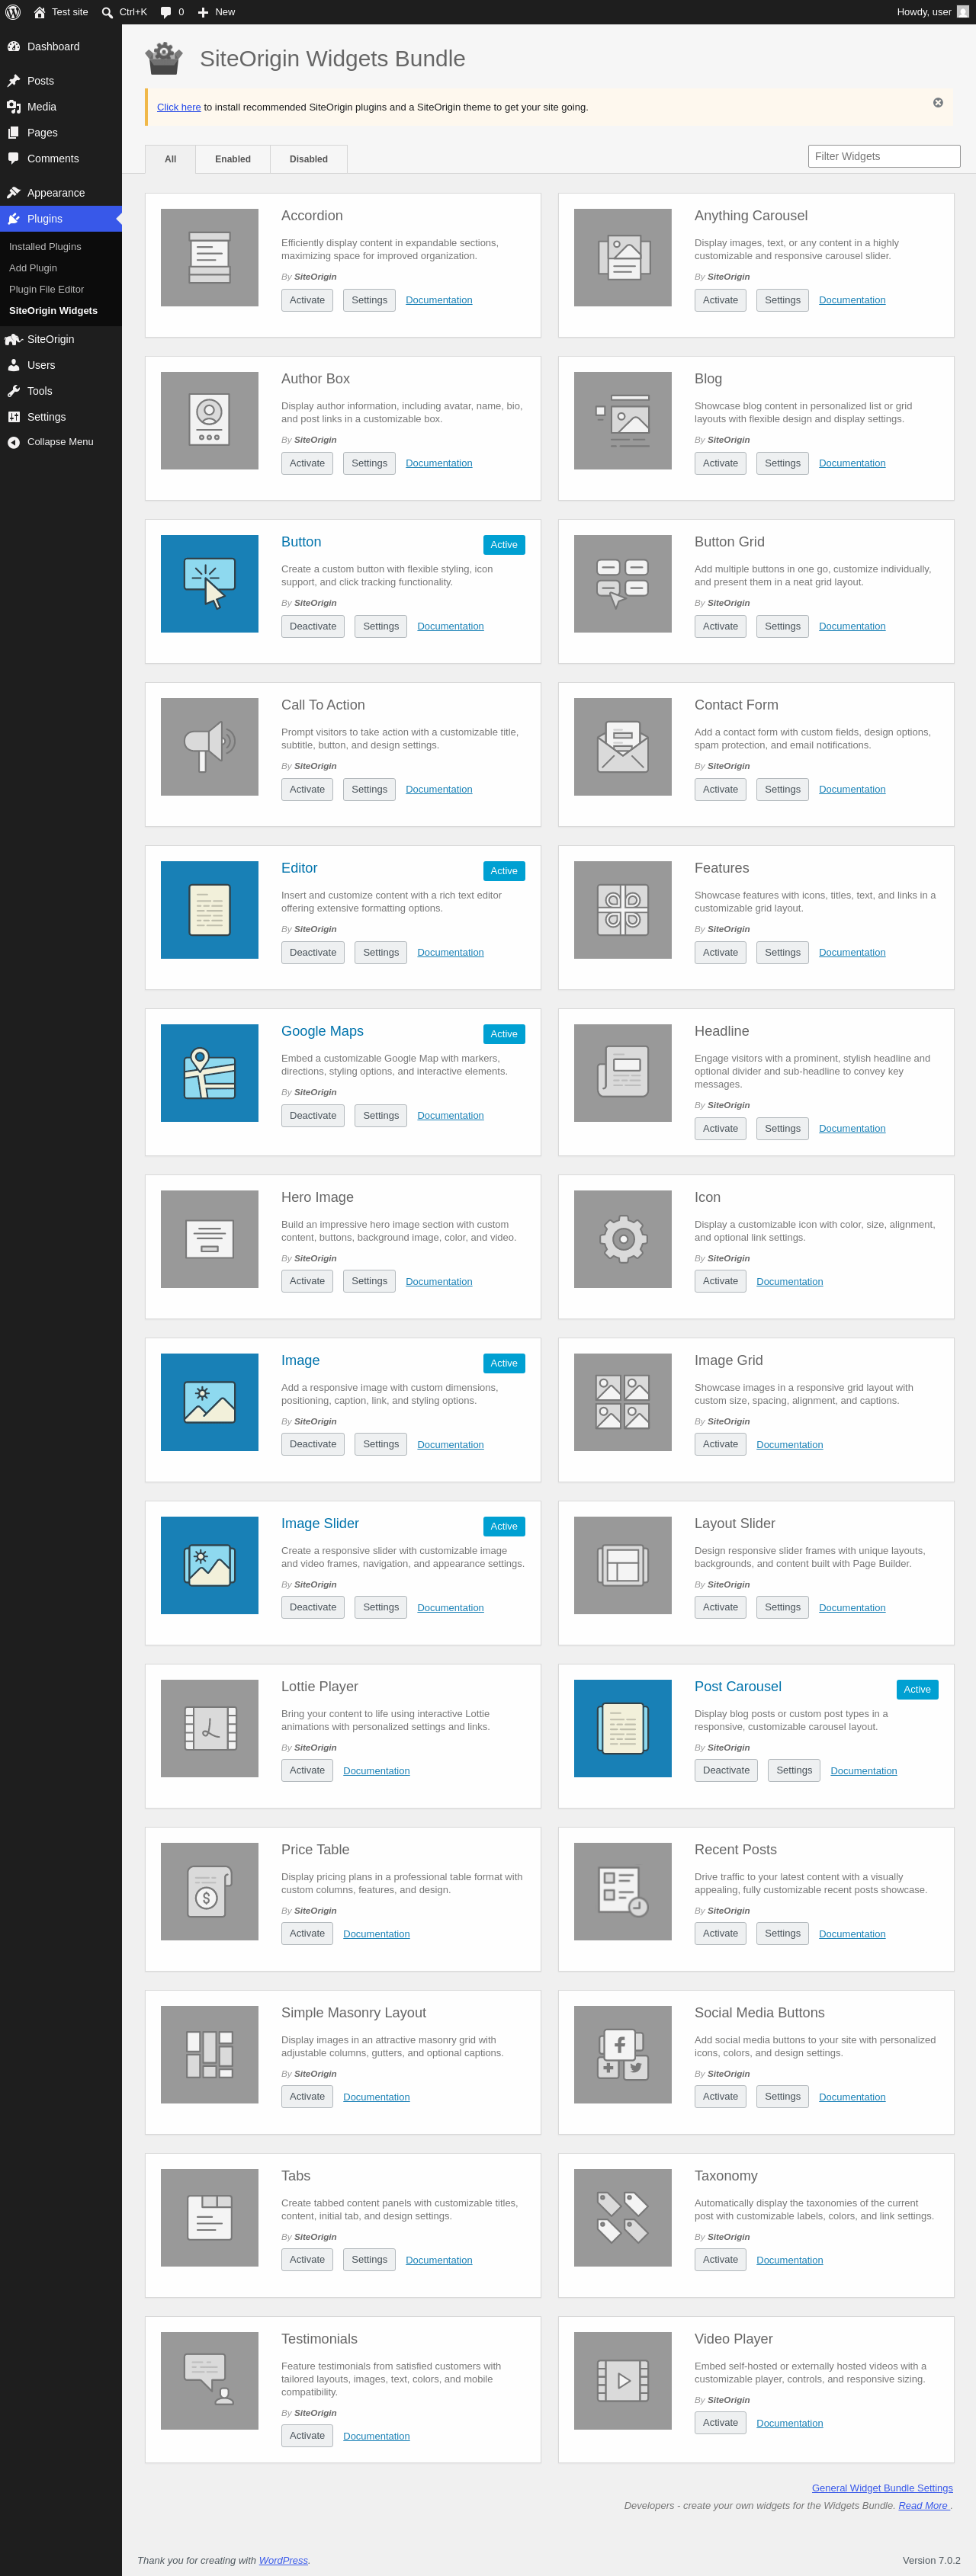Viewport: 976px width, 2576px height.
Task: Open Settings for the Tabs widget
Action: coord(369,2259)
